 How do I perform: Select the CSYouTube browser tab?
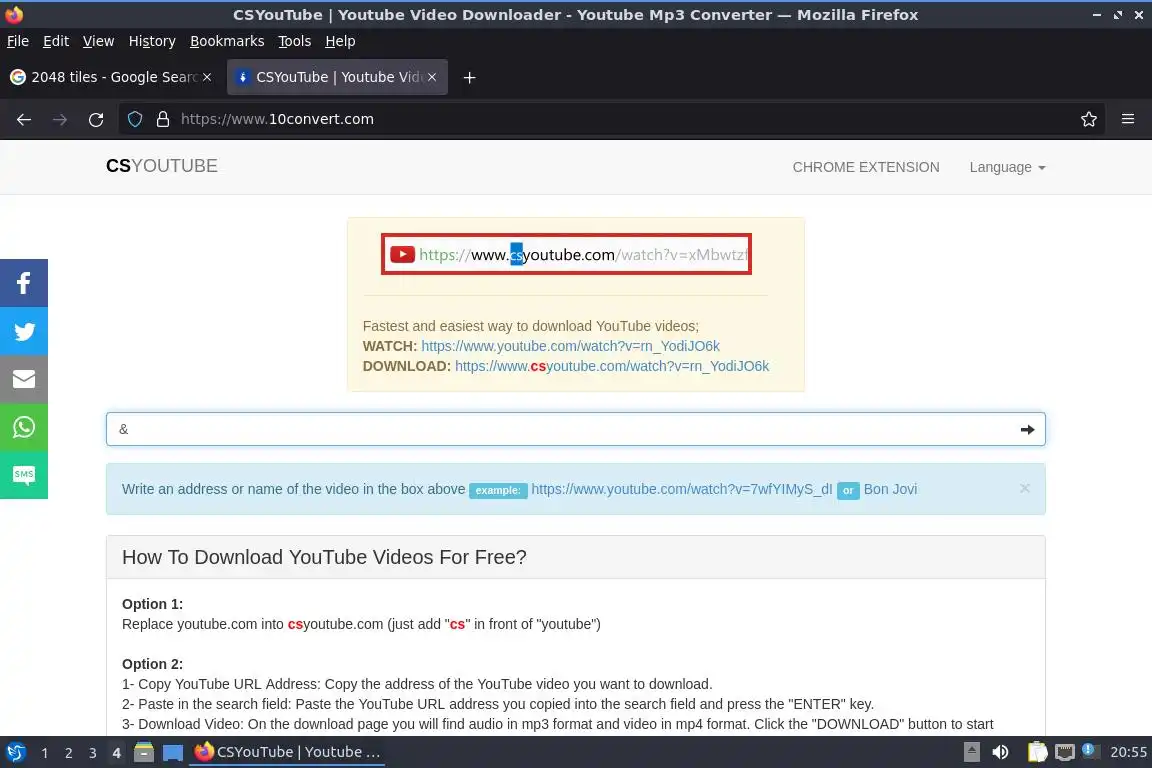point(337,77)
